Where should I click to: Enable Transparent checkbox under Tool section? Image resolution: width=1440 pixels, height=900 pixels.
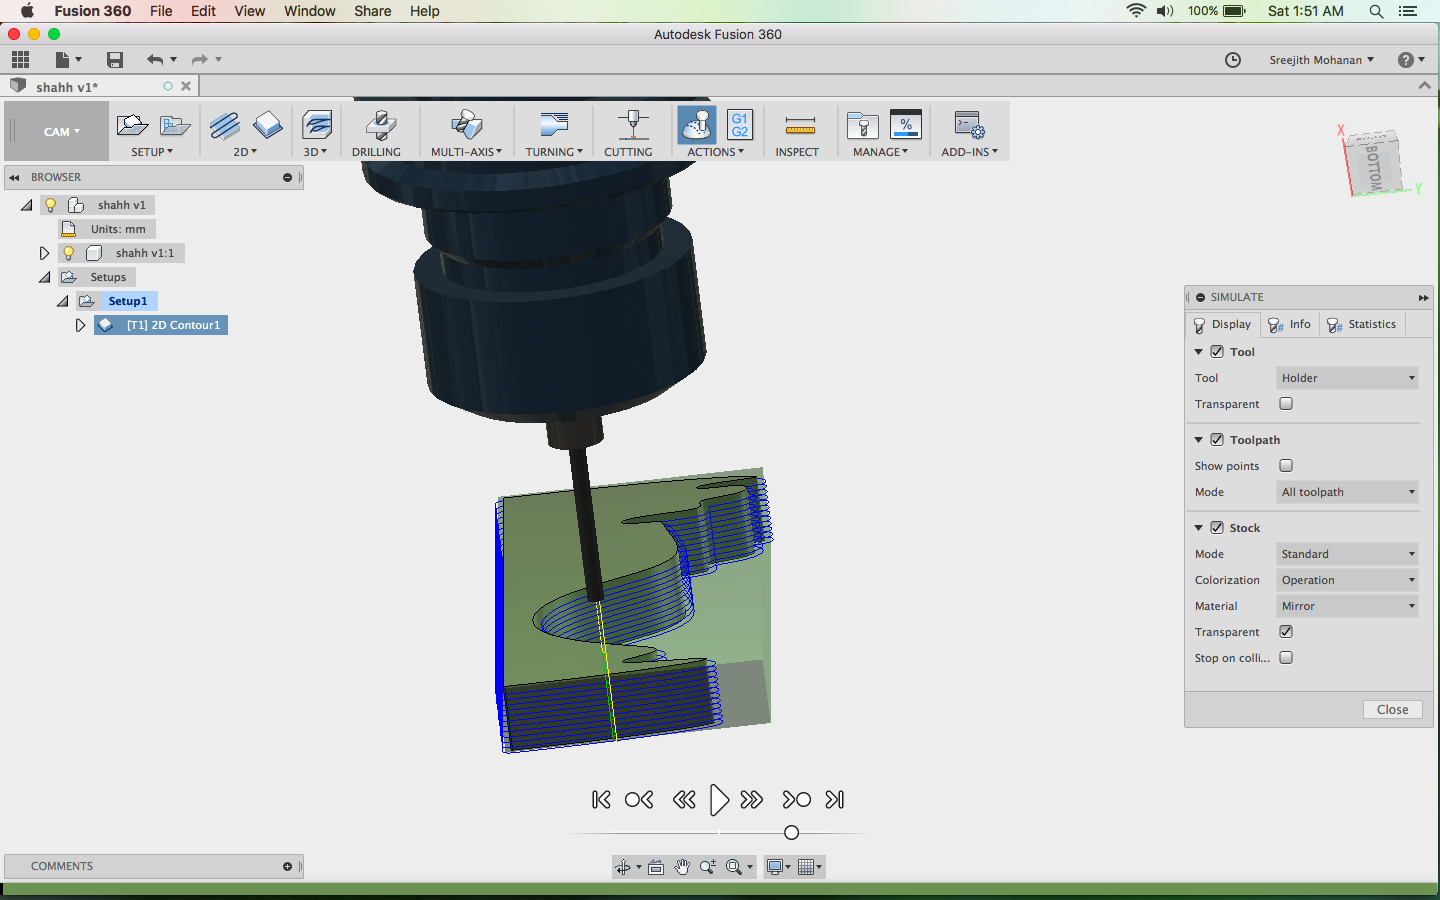1286,404
